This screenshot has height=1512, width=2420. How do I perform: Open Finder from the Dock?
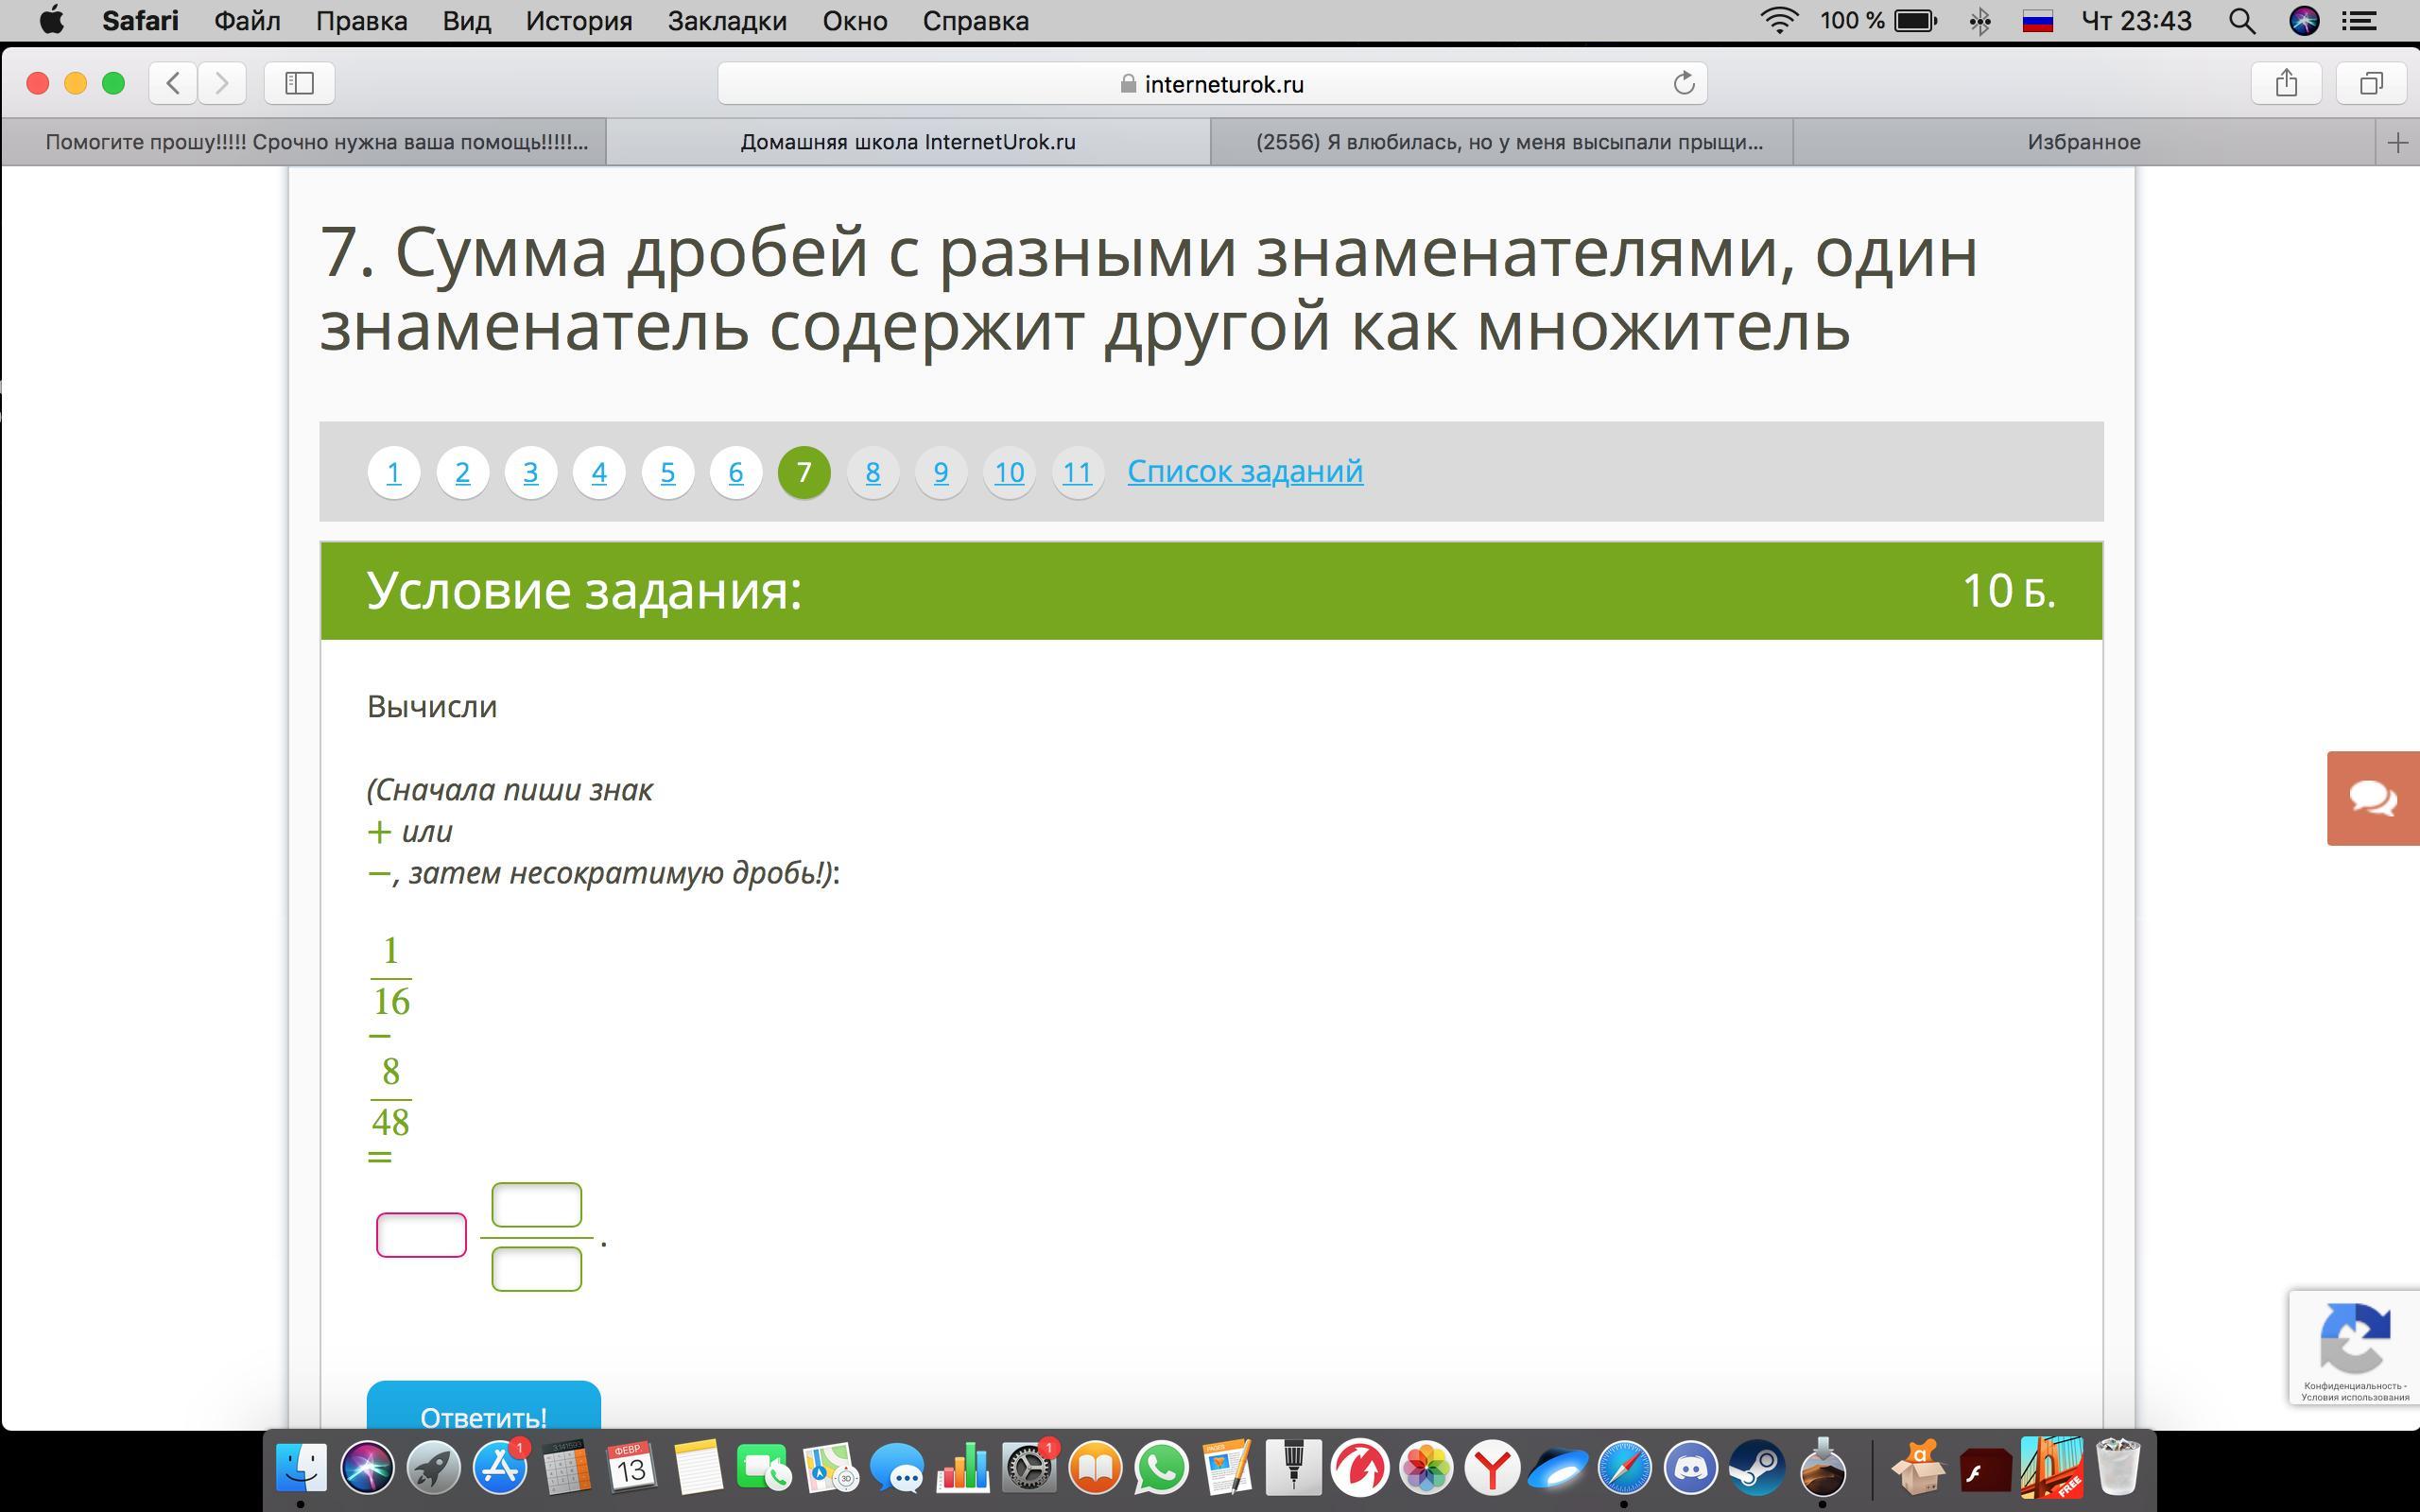(301, 1468)
